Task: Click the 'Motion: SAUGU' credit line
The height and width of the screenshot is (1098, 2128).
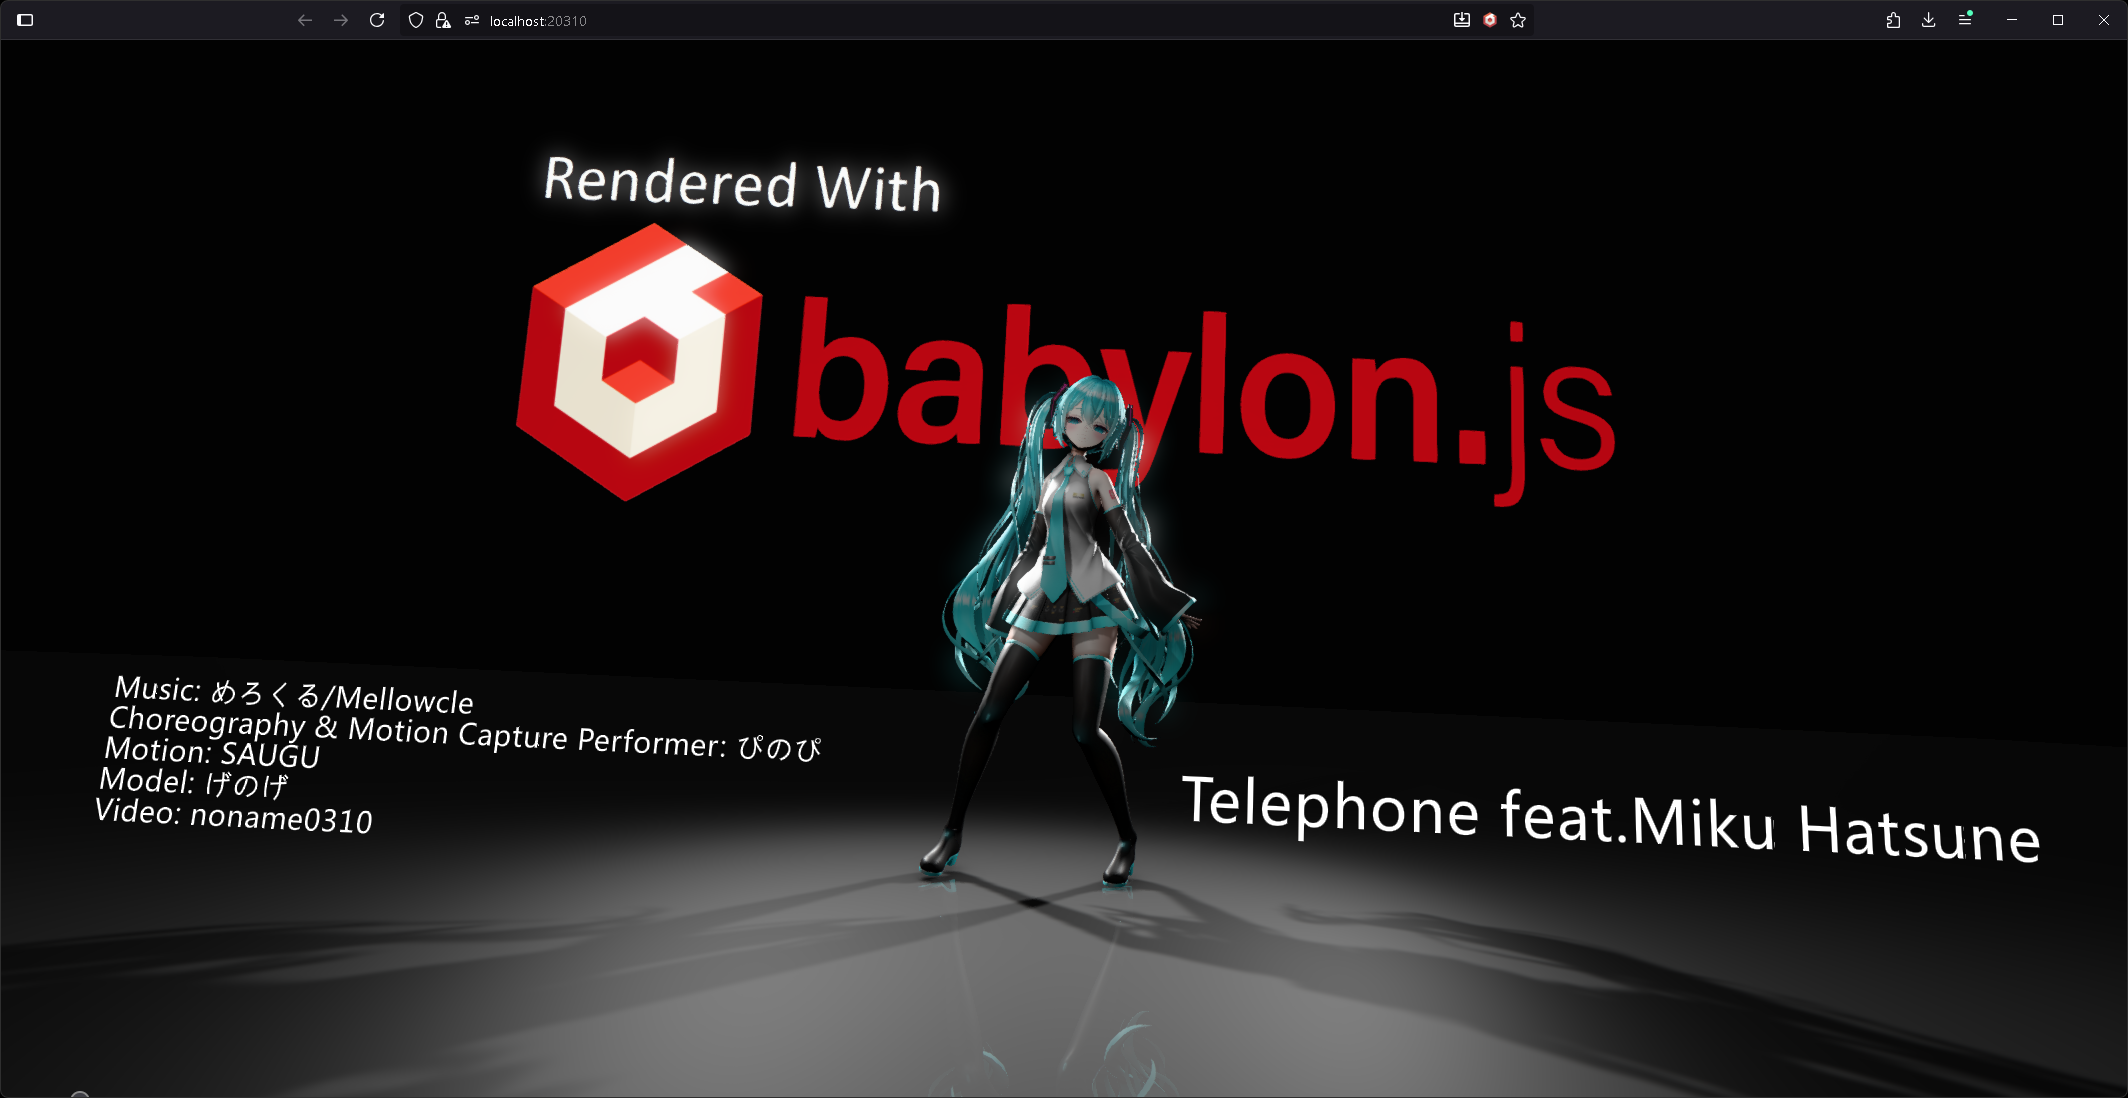Action: pyautogui.click(x=212, y=752)
